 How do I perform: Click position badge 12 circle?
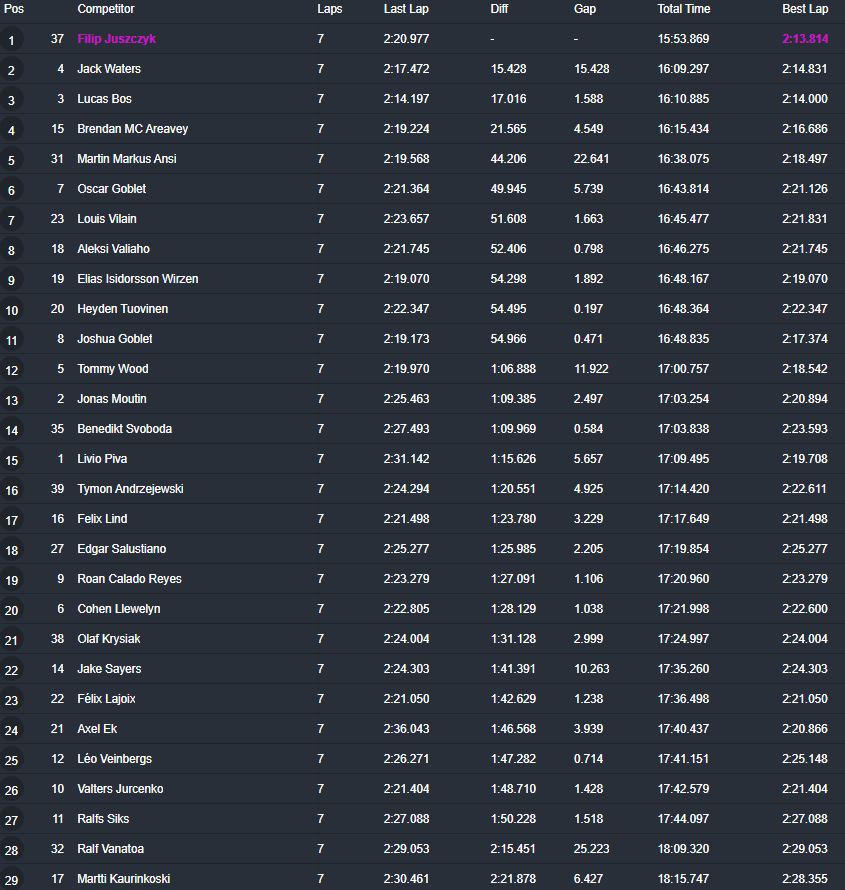click(x=11, y=370)
